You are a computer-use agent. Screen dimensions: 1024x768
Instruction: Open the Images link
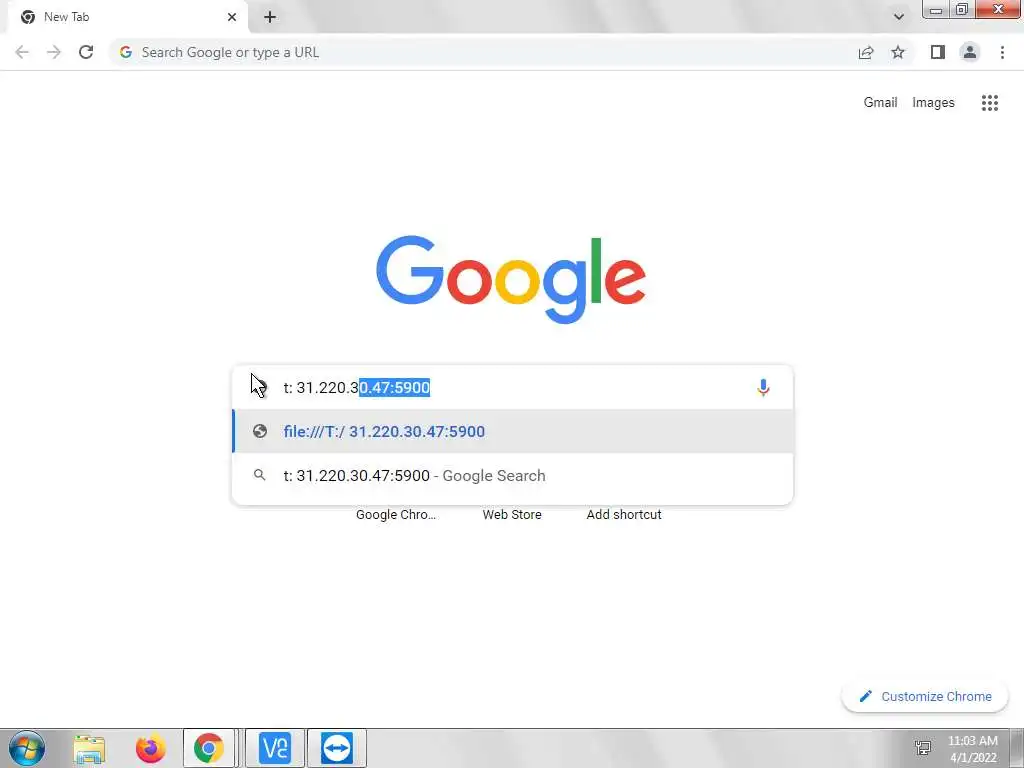pyautogui.click(x=933, y=103)
